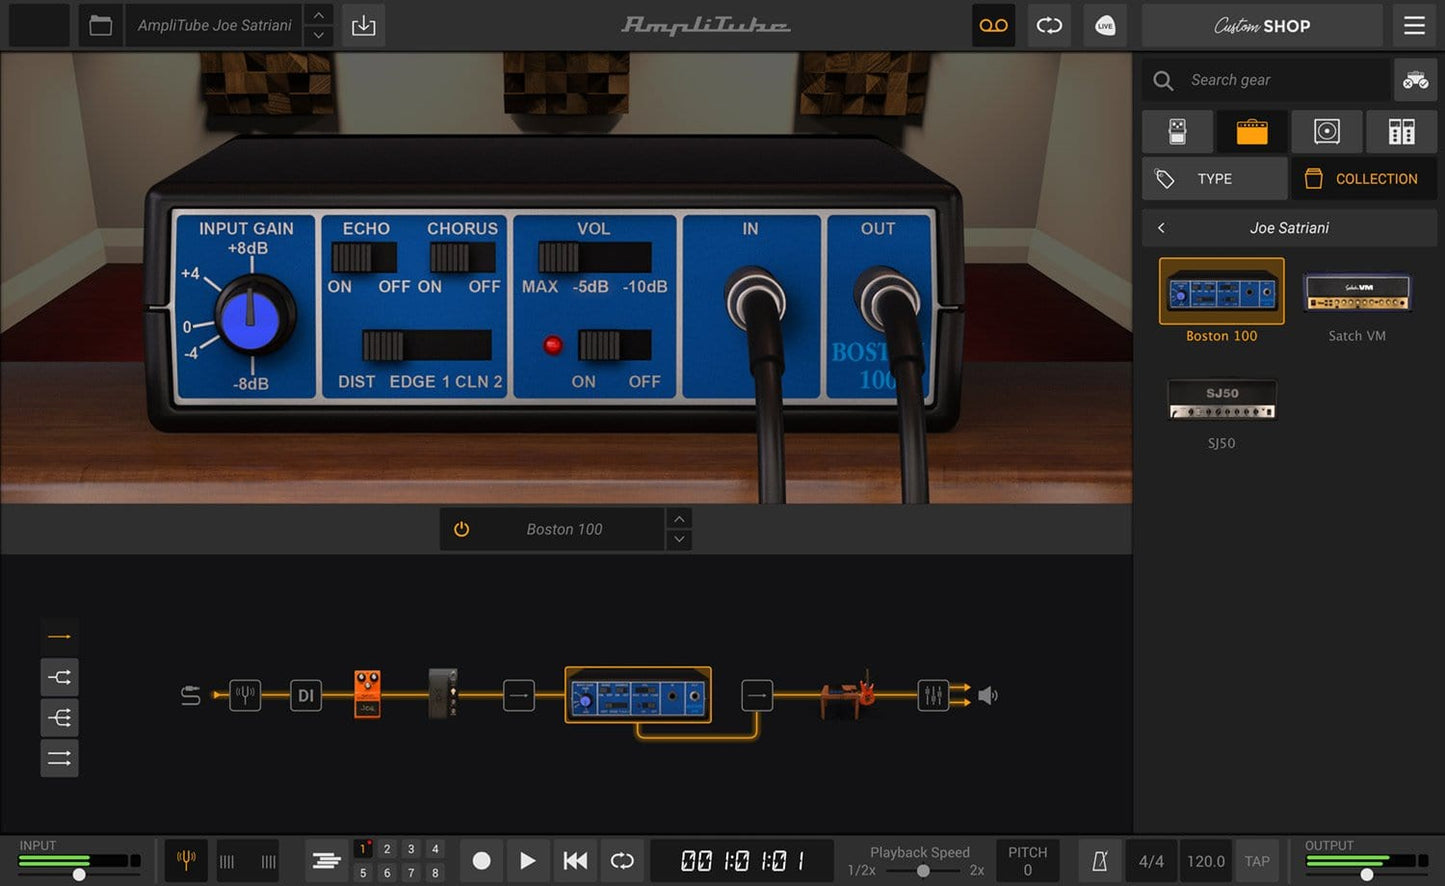Choose previous amp model with up chevron
The image size is (1445, 886).
(x=679, y=518)
